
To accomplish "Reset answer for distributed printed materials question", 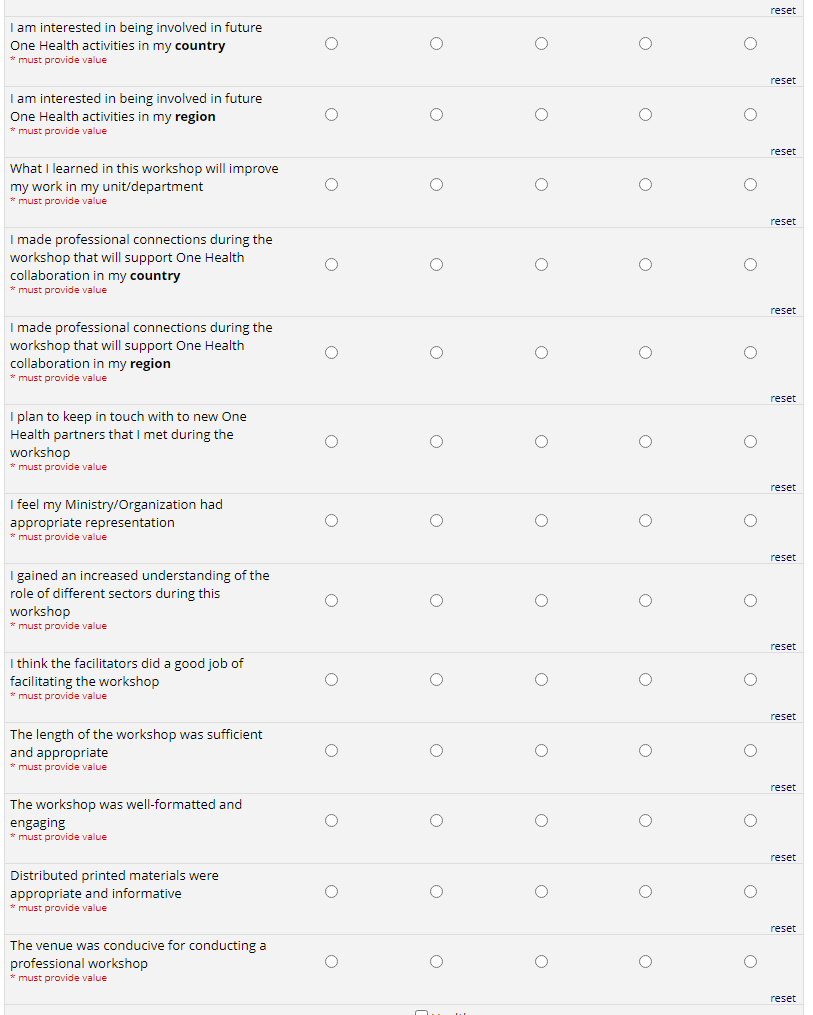I will (x=783, y=929).
